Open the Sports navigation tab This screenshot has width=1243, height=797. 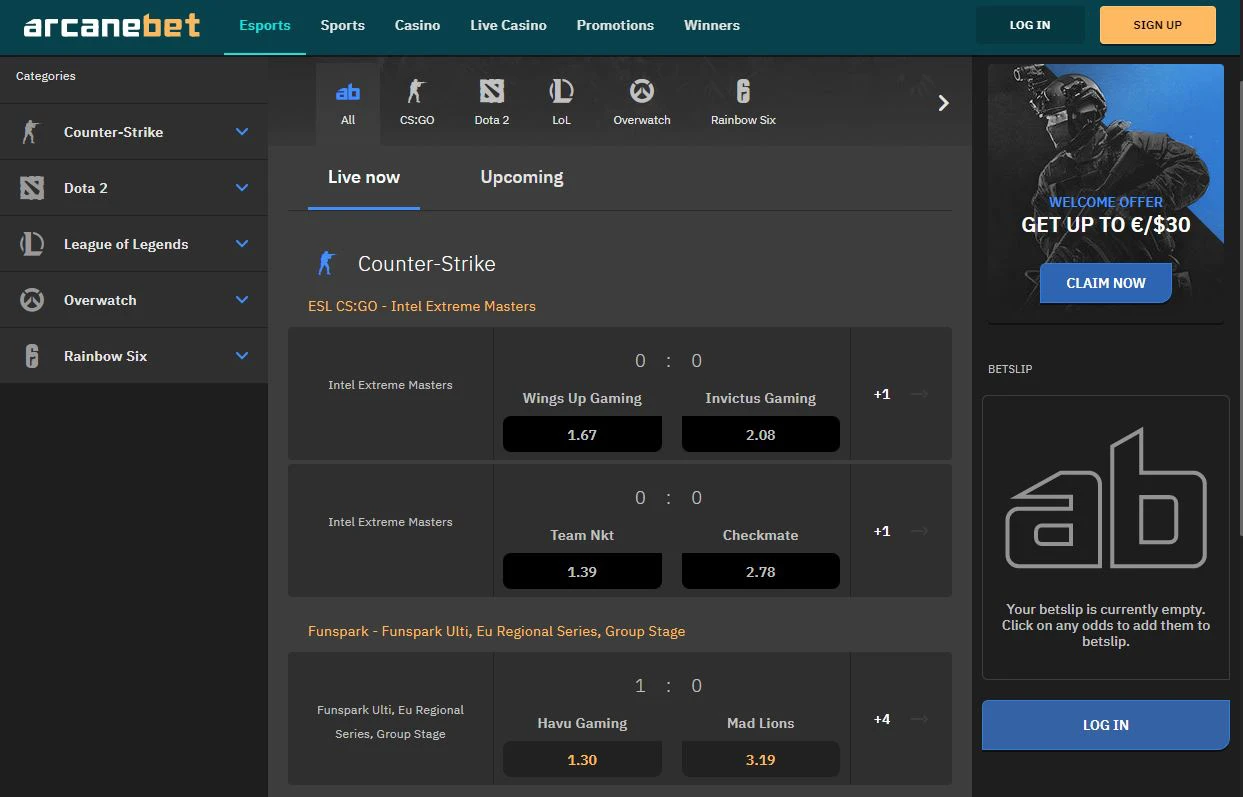click(x=343, y=25)
